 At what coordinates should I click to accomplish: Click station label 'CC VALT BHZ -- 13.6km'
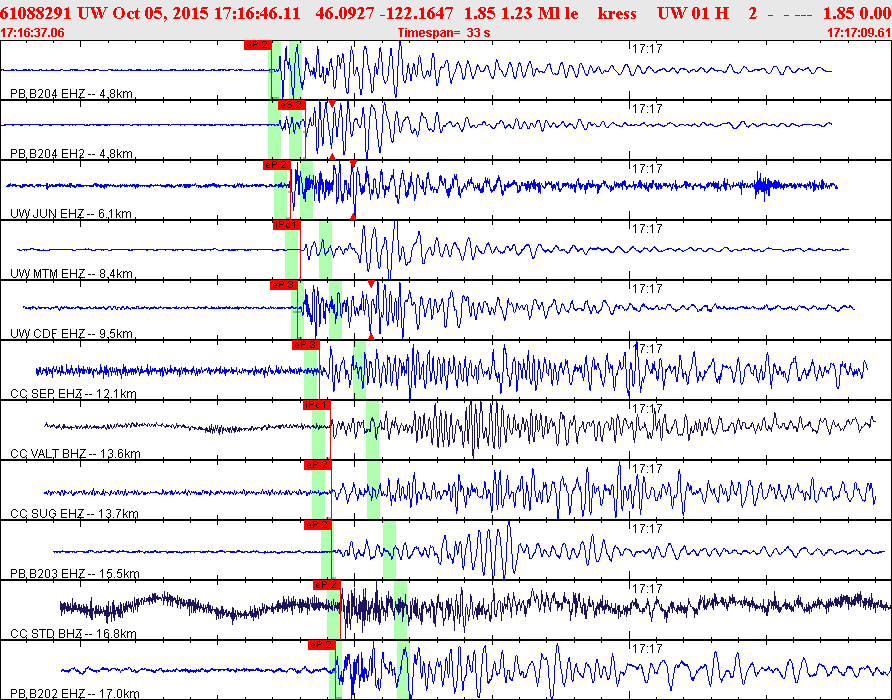point(76,454)
